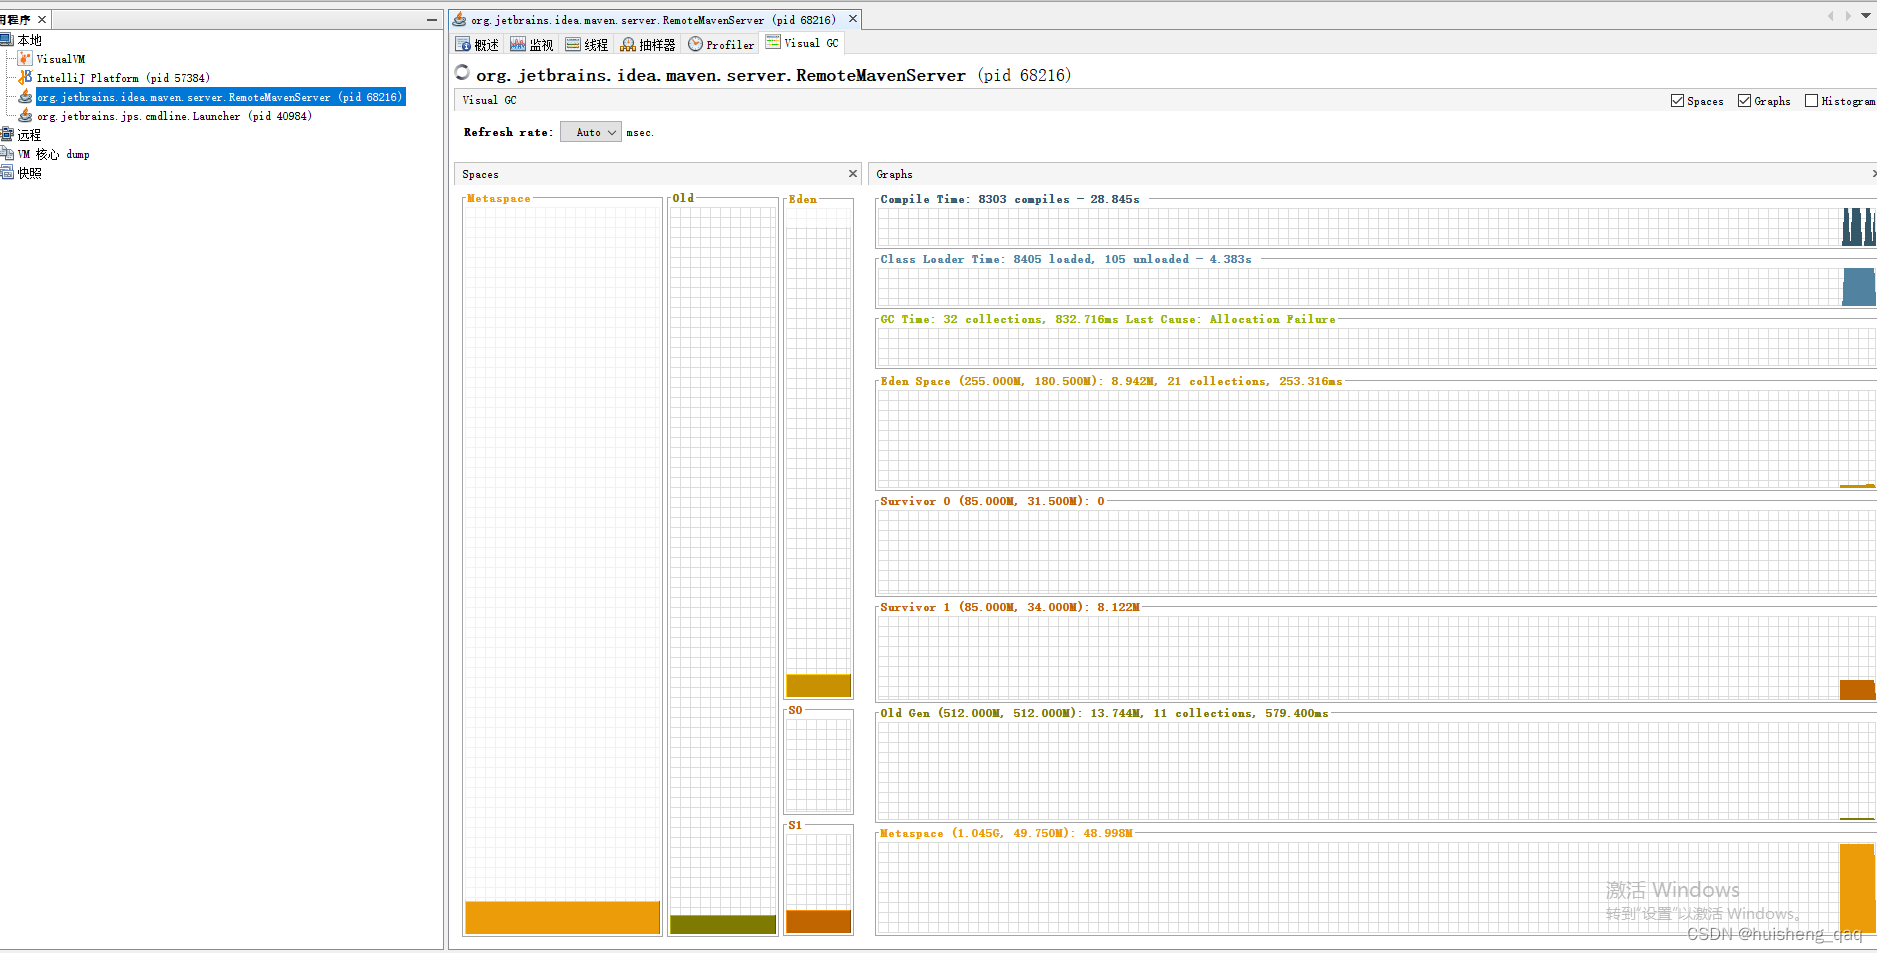Viewport: 1877px width, 953px height.
Task: Switch to the 监视 tab
Action: [532, 44]
